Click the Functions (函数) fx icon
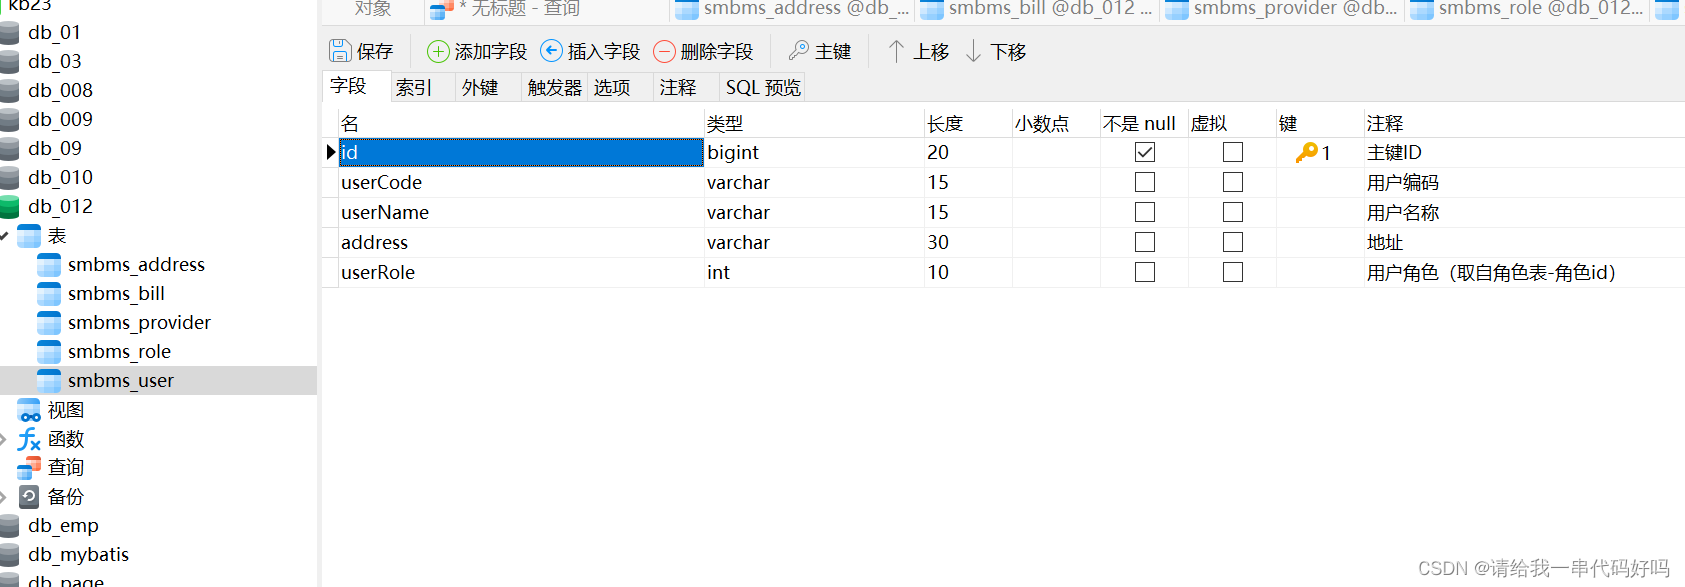Screen dimensions: 1685x587 pyautogui.click(x=29, y=439)
